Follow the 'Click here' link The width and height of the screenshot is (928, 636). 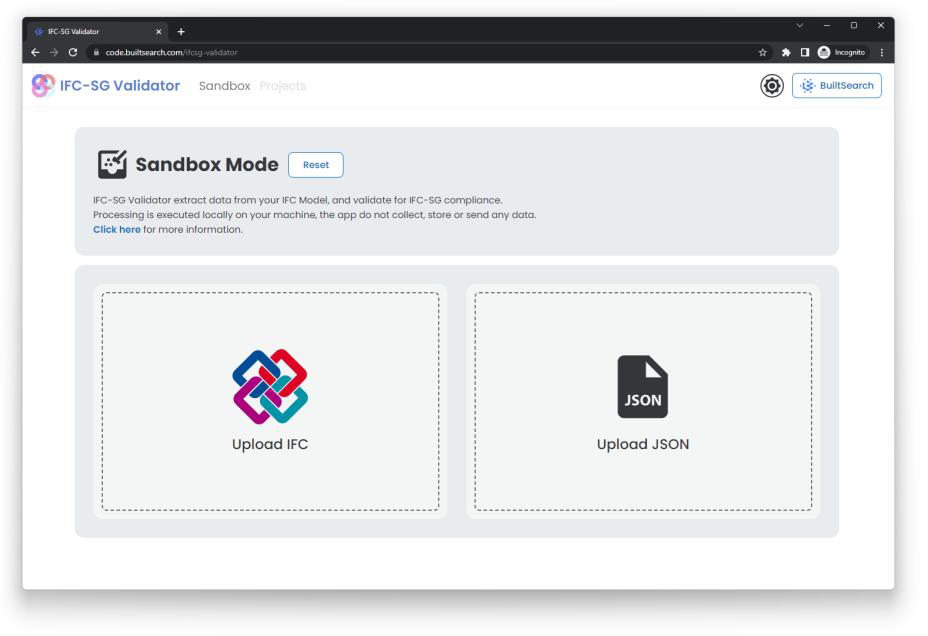point(117,230)
